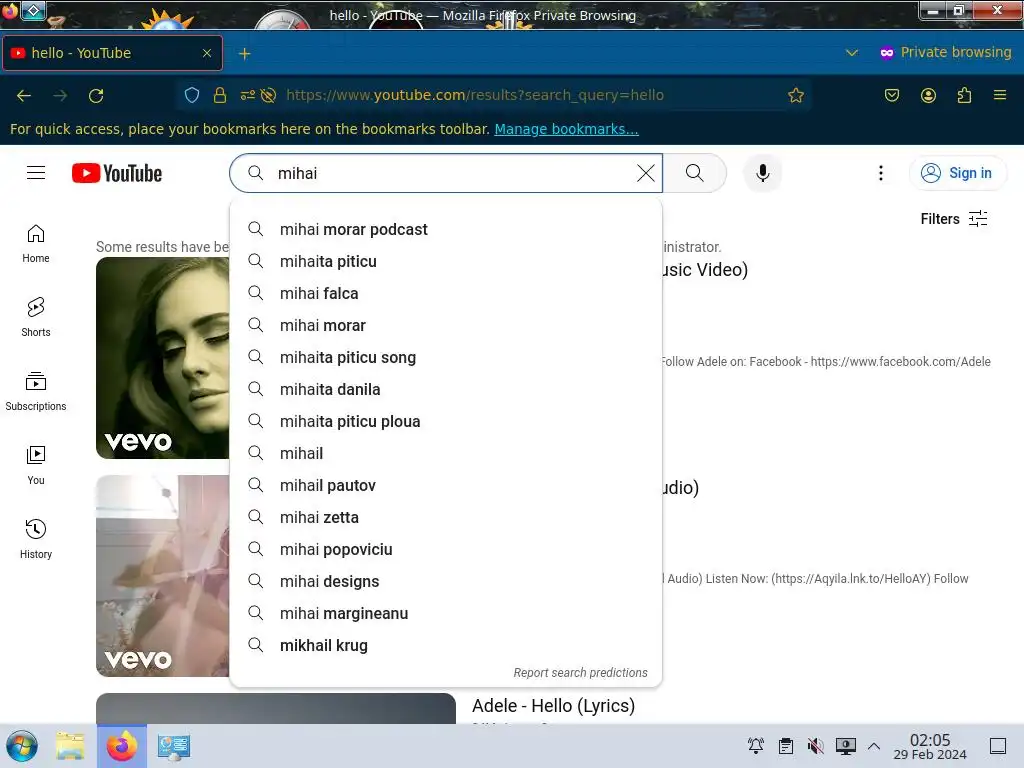Close the 'hello - YouTube' tab

pyautogui.click(x=207, y=53)
